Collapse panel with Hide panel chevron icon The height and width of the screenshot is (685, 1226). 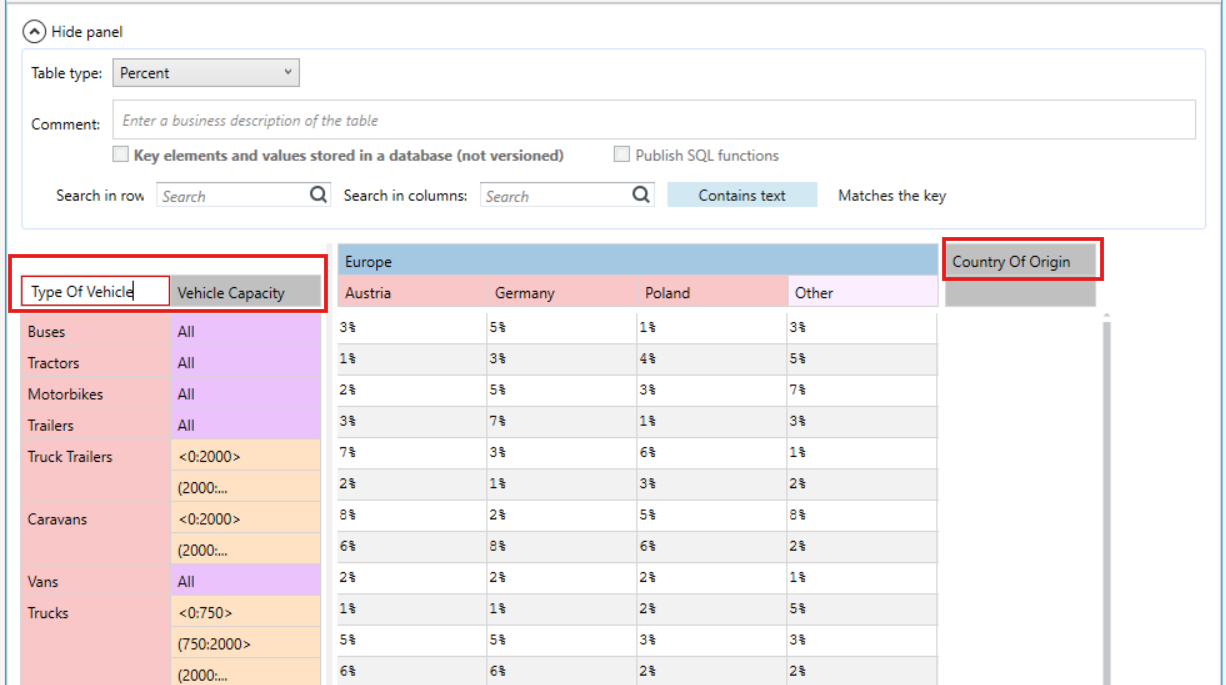coord(34,32)
